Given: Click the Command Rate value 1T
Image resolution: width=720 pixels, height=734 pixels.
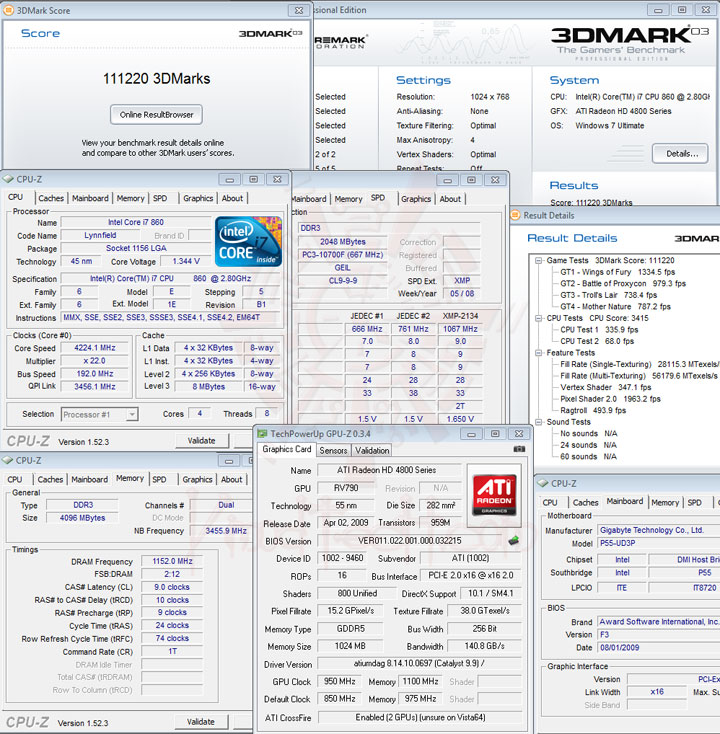Looking at the screenshot, I should [172, 652].
